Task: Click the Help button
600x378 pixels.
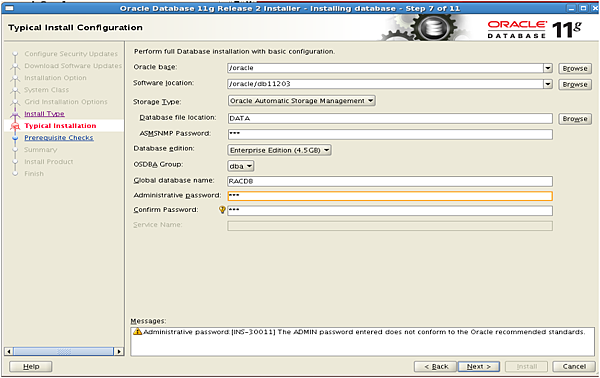Action: [x=31, y=367]
